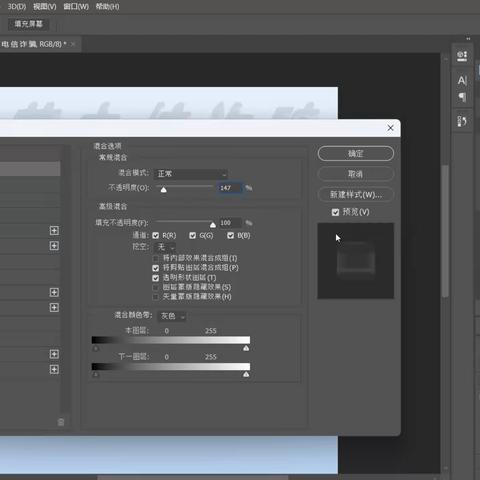480x480 pixels.
Task: Open the Paragraph panel icon
Action: (462, 97)
